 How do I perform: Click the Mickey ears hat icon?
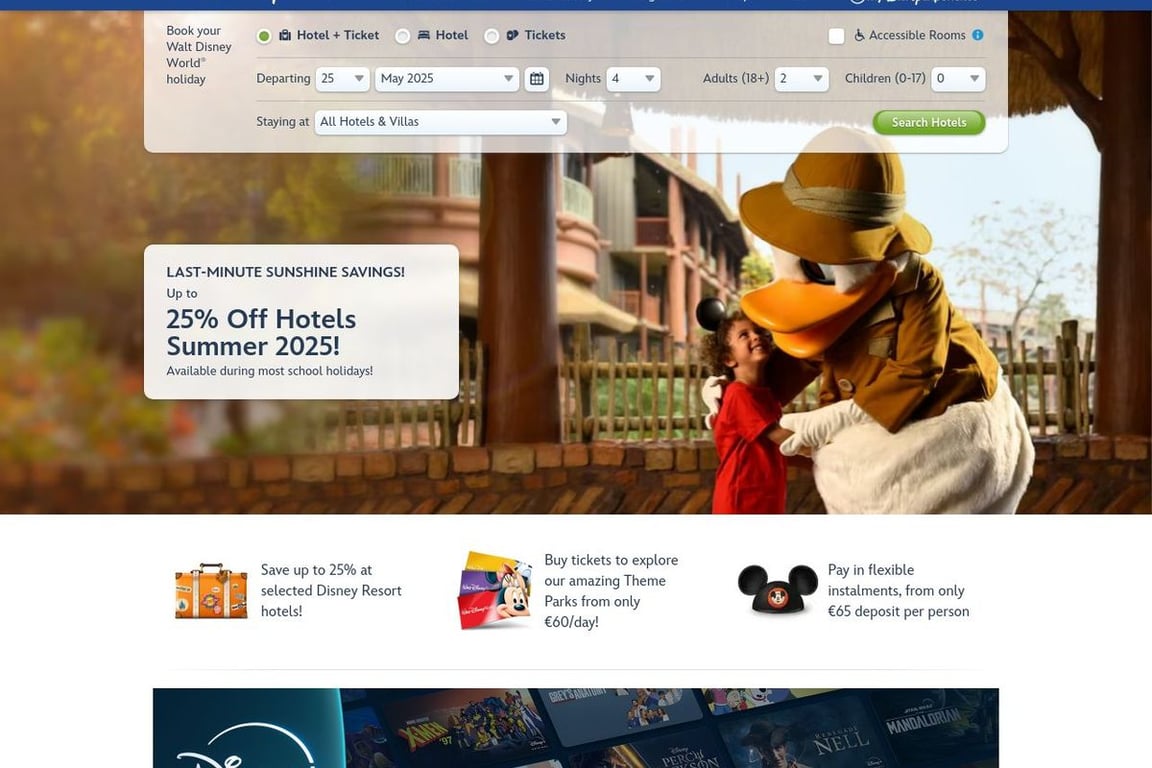[777, 589]
